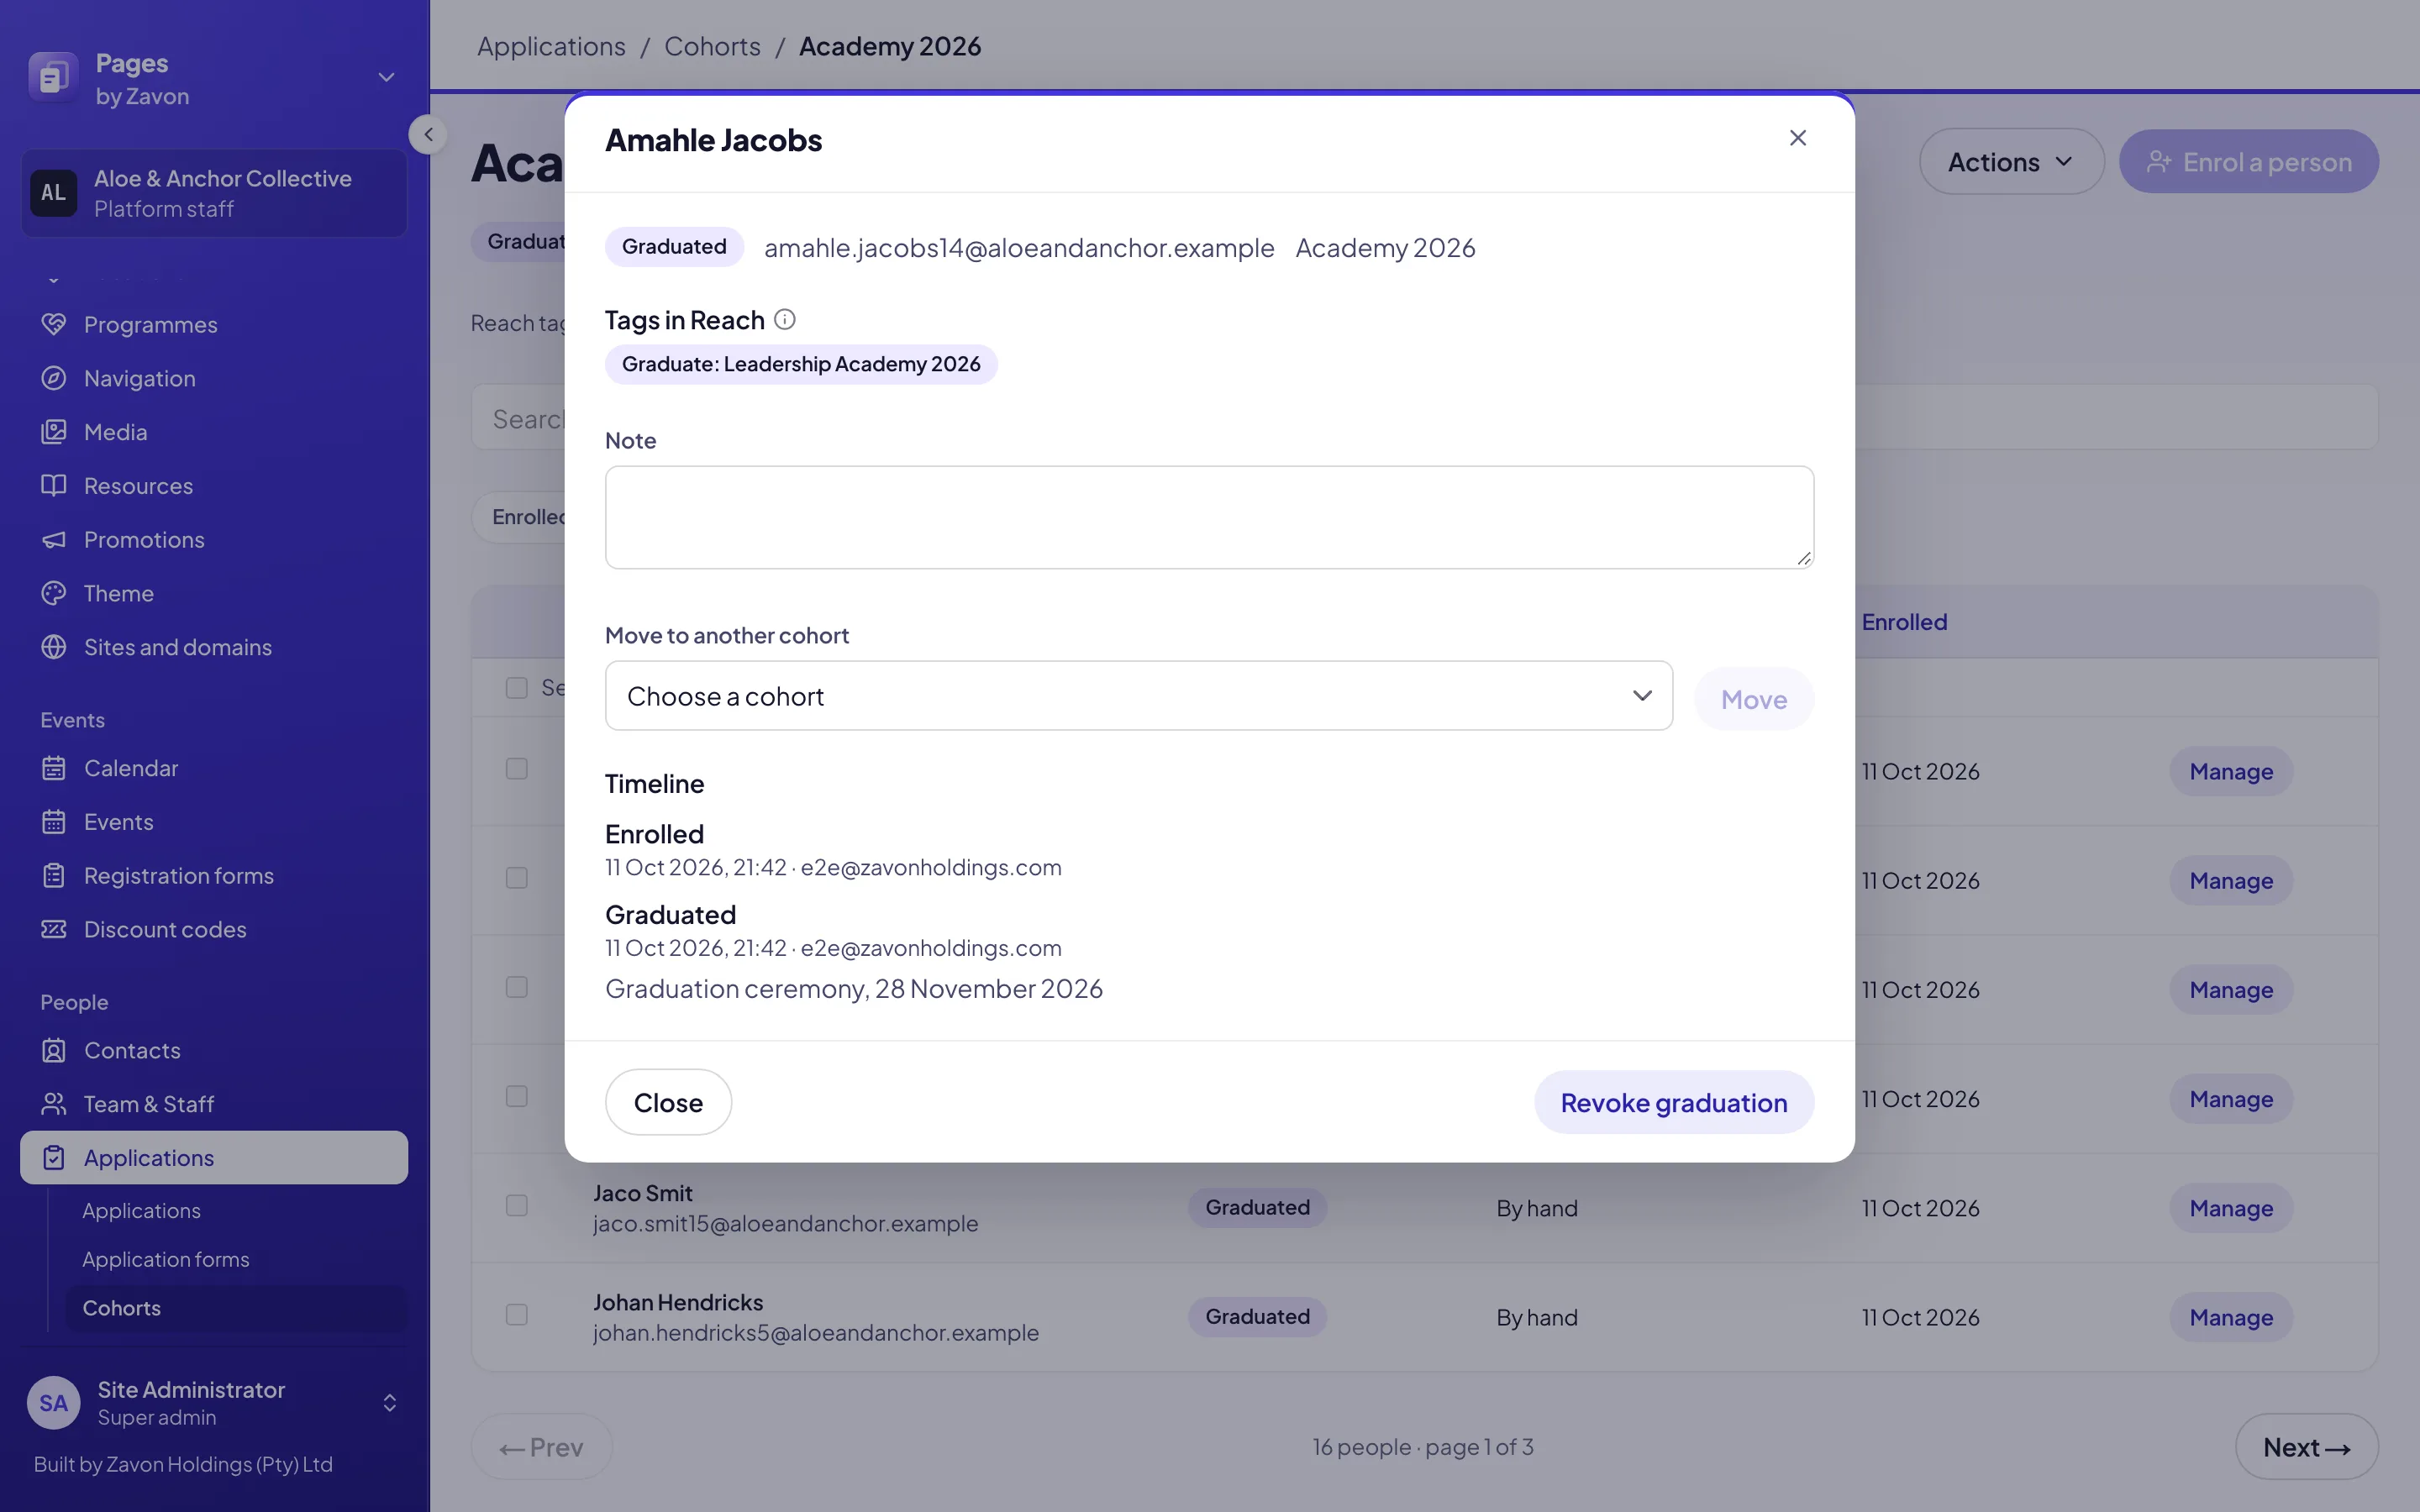This screenshot has height=1512, width=2420.
Task: Click the Resources book icon
Action: (x=53, y=486)
